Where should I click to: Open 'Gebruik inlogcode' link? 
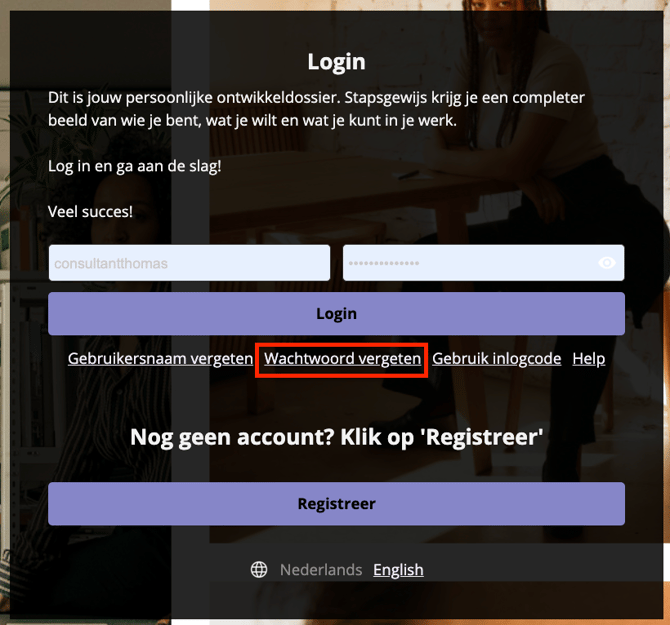497,358
